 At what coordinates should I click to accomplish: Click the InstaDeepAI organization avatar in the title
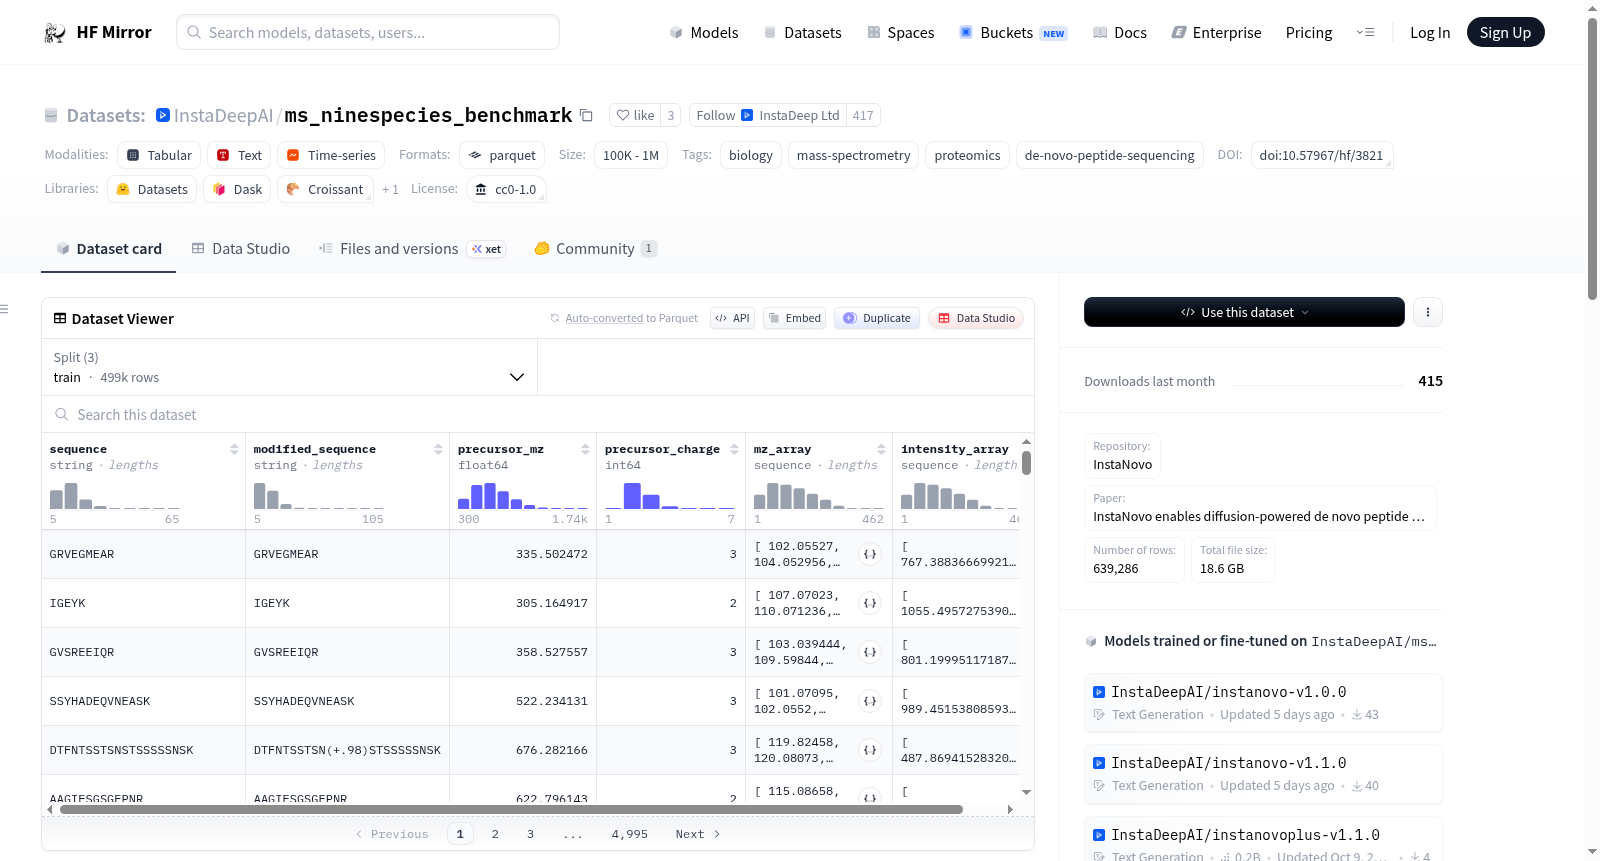coord(163,116)
